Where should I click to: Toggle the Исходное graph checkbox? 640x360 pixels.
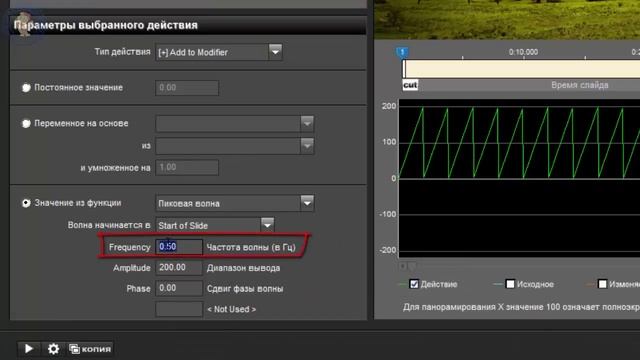pos(510,284)
